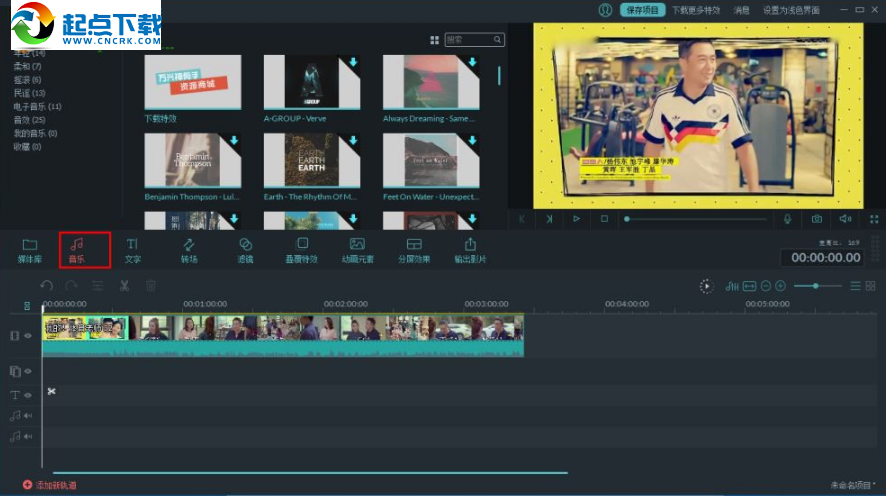Toggle visibility of the main video track
Viewport: 886px width, 496px height.
[28, 336]
